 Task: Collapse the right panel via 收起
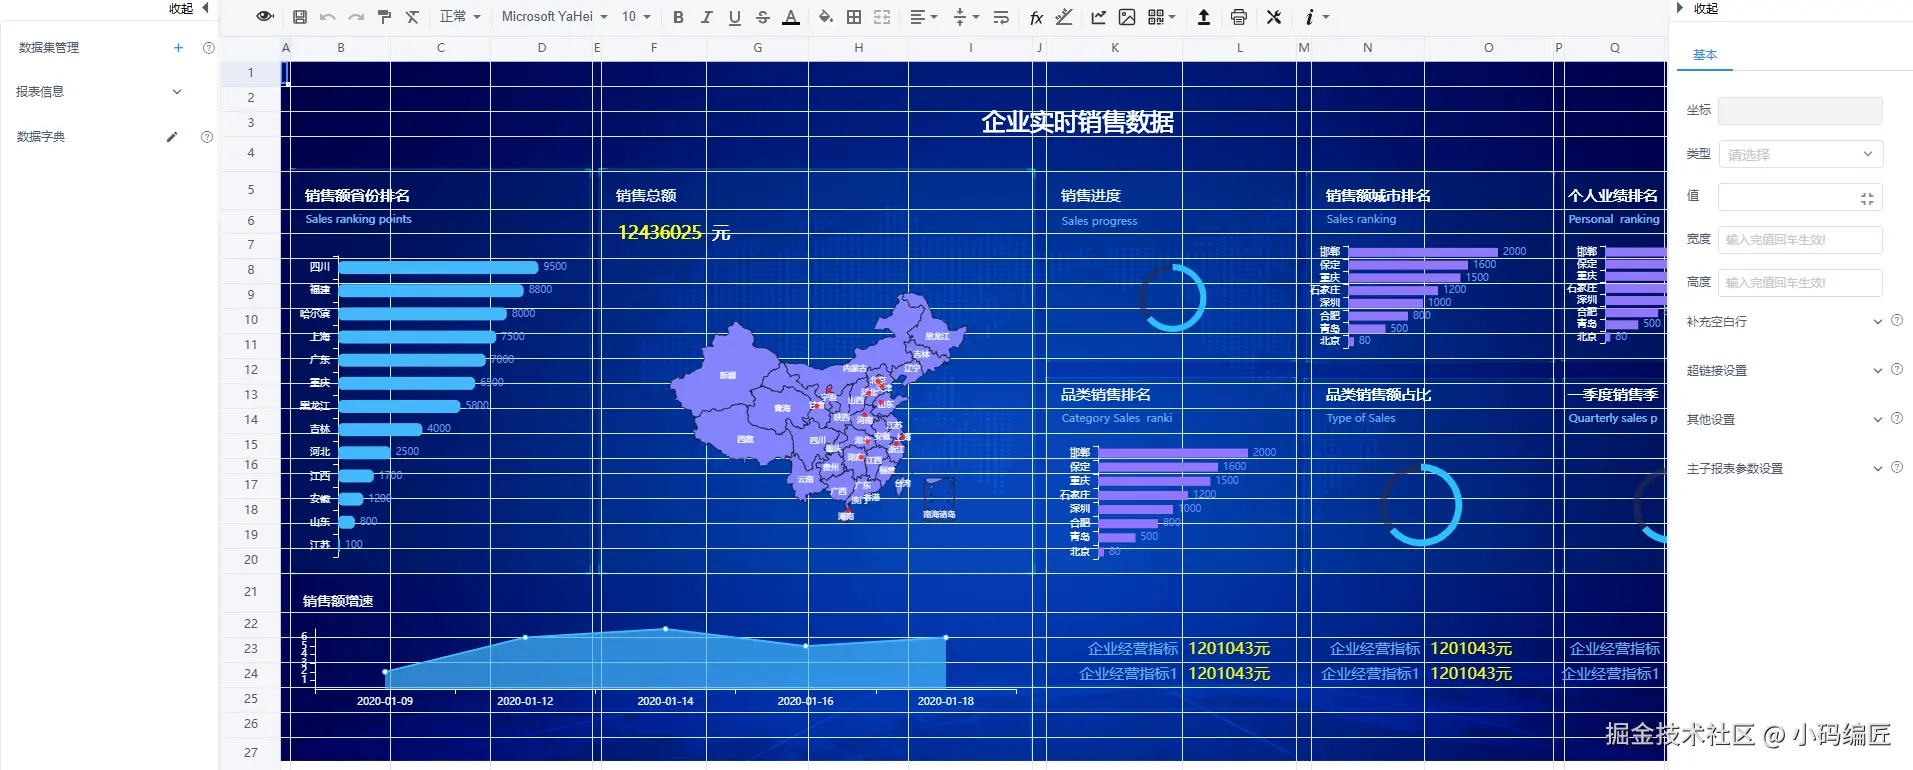point(1697,8)
